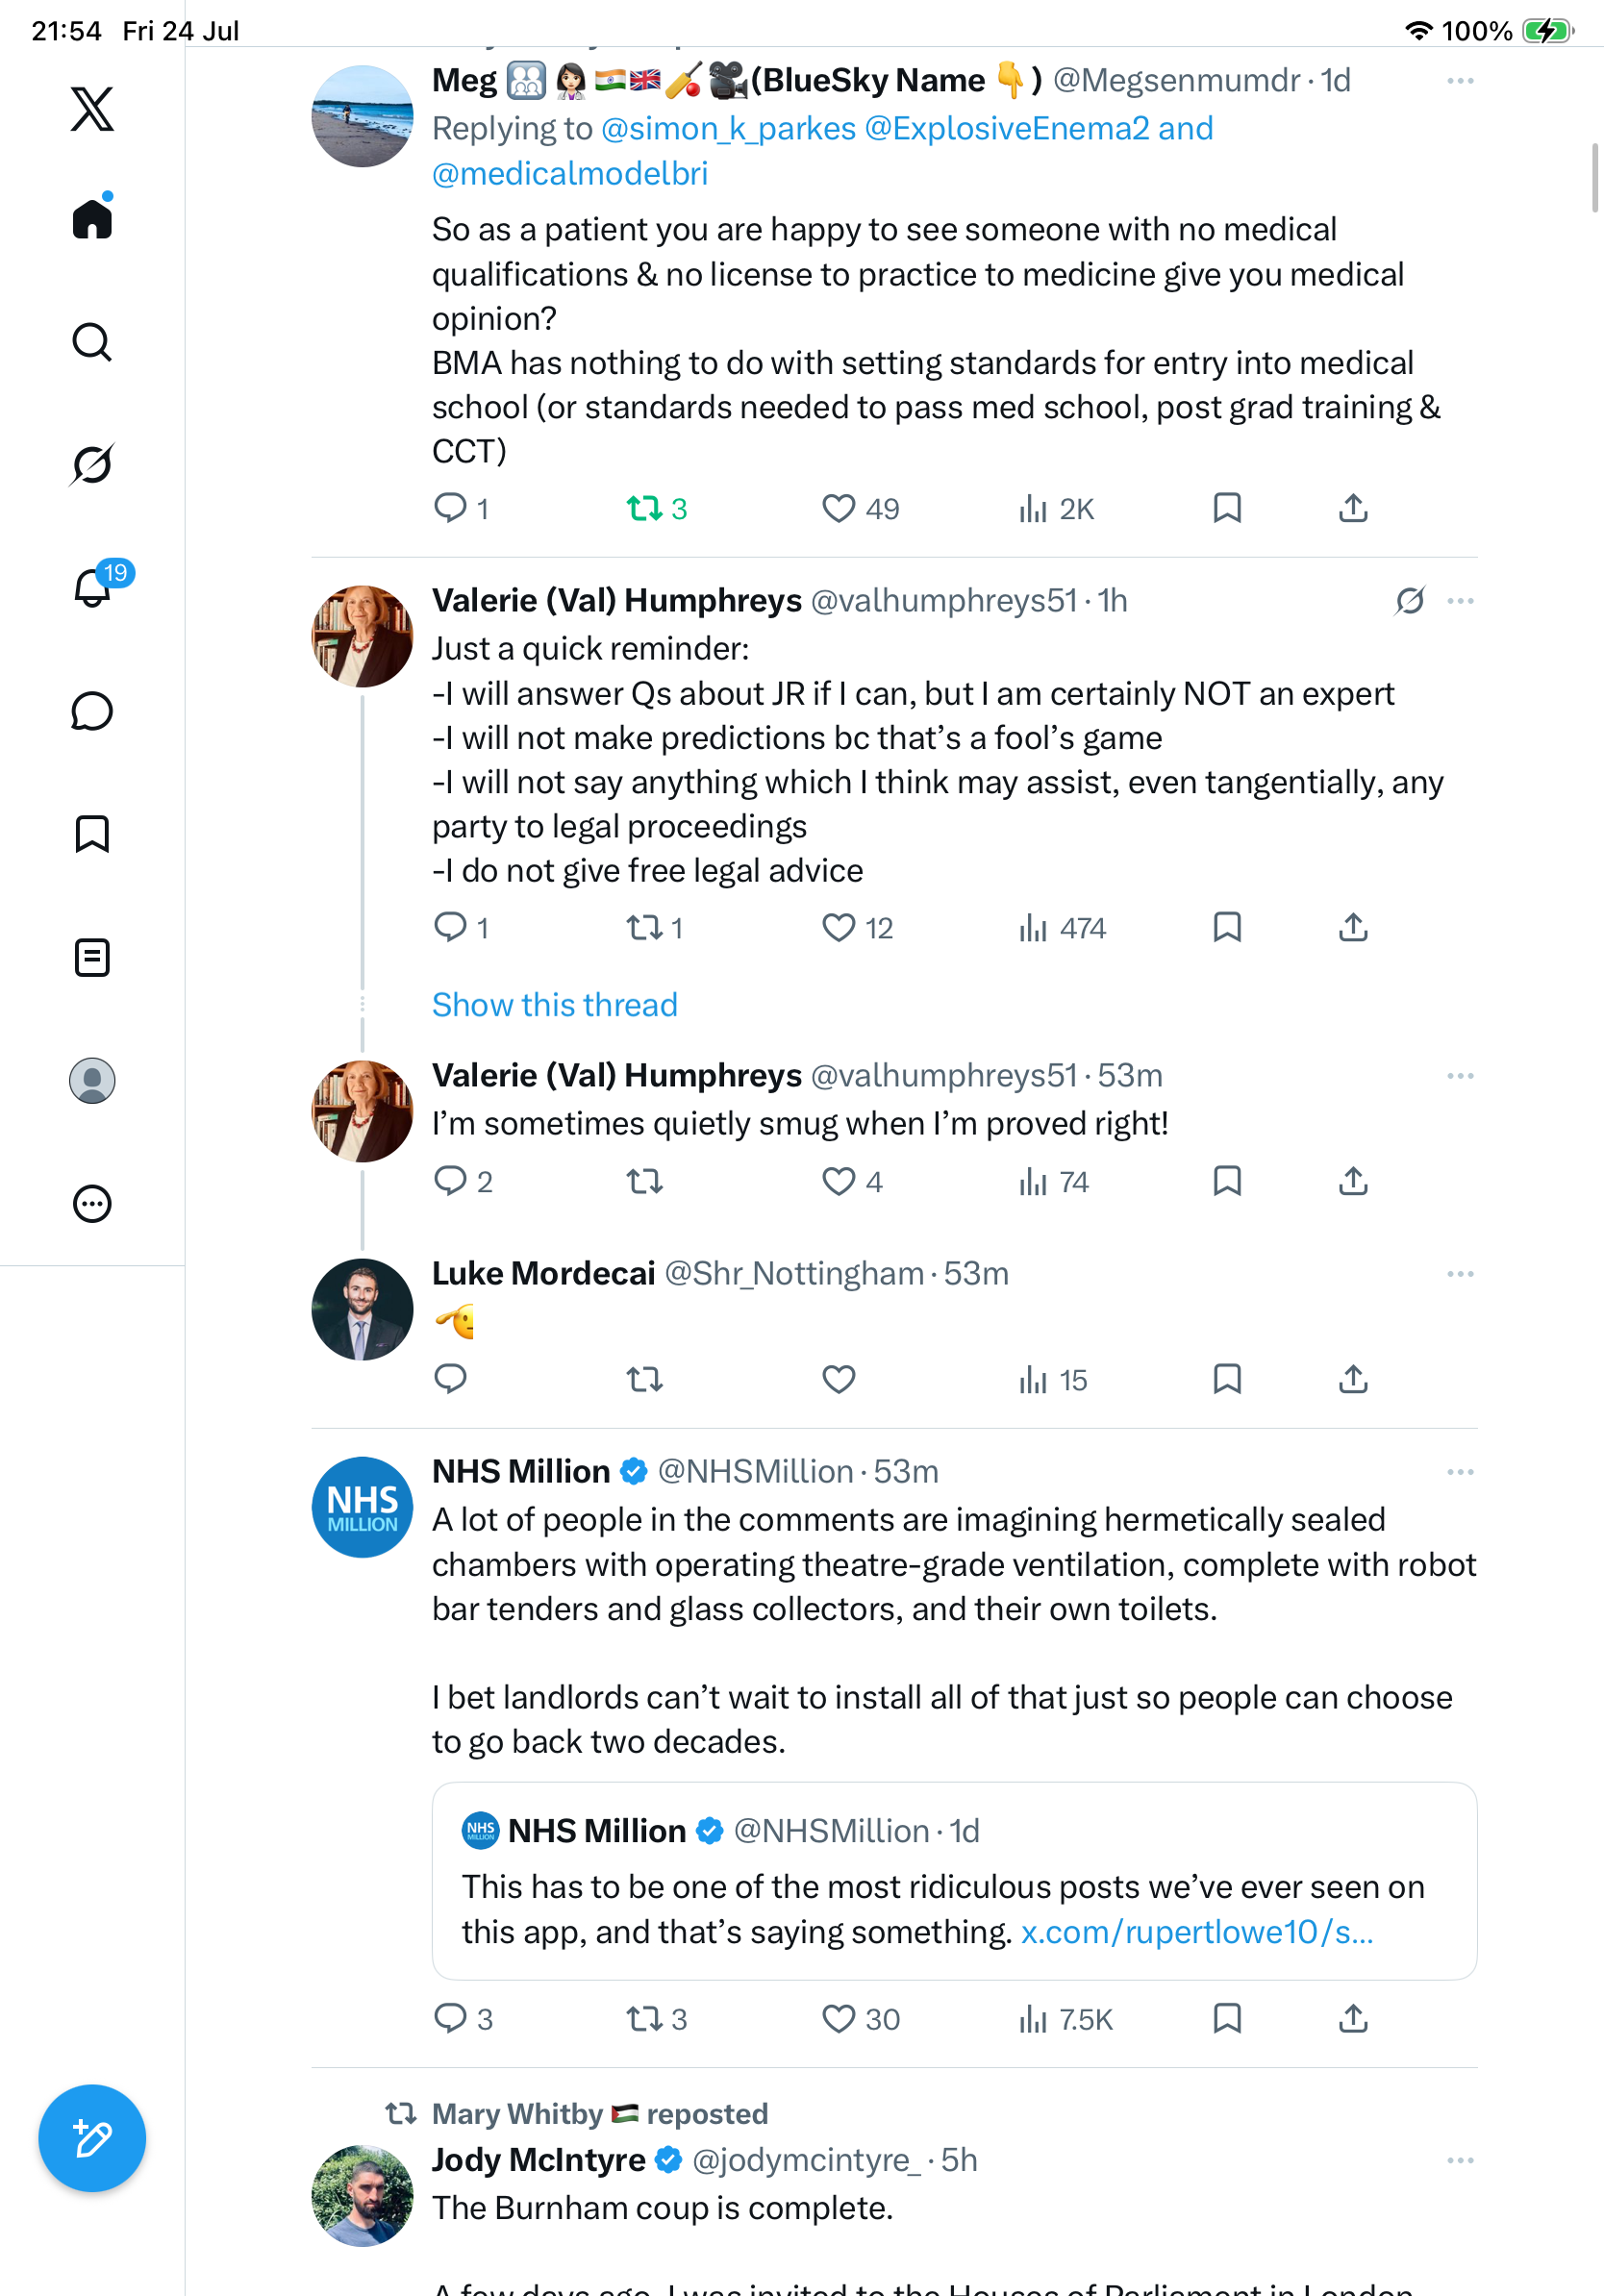This screenshot has width=1604, height=2296.
Task: Tap the compose post floating button
Action: tap(92, 2138)
